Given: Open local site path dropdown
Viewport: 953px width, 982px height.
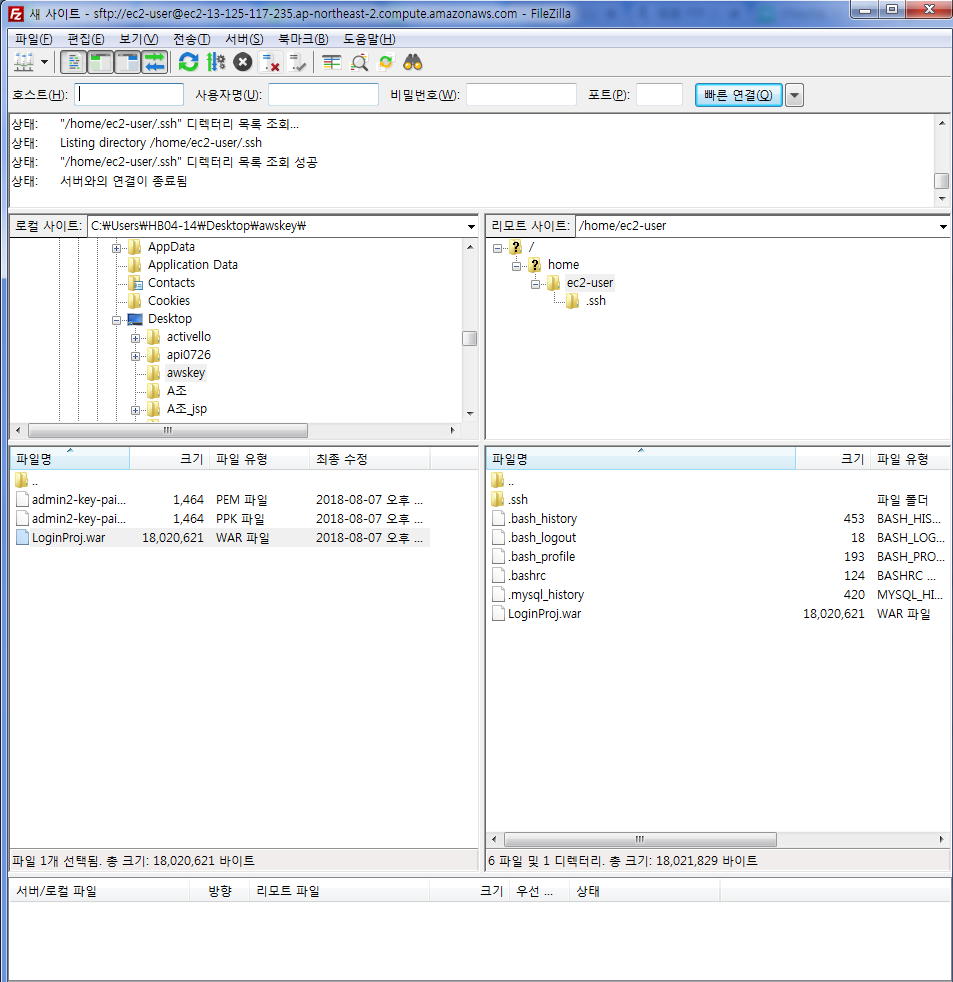Looking at the screenshot, I should click(x=471, y=227).
